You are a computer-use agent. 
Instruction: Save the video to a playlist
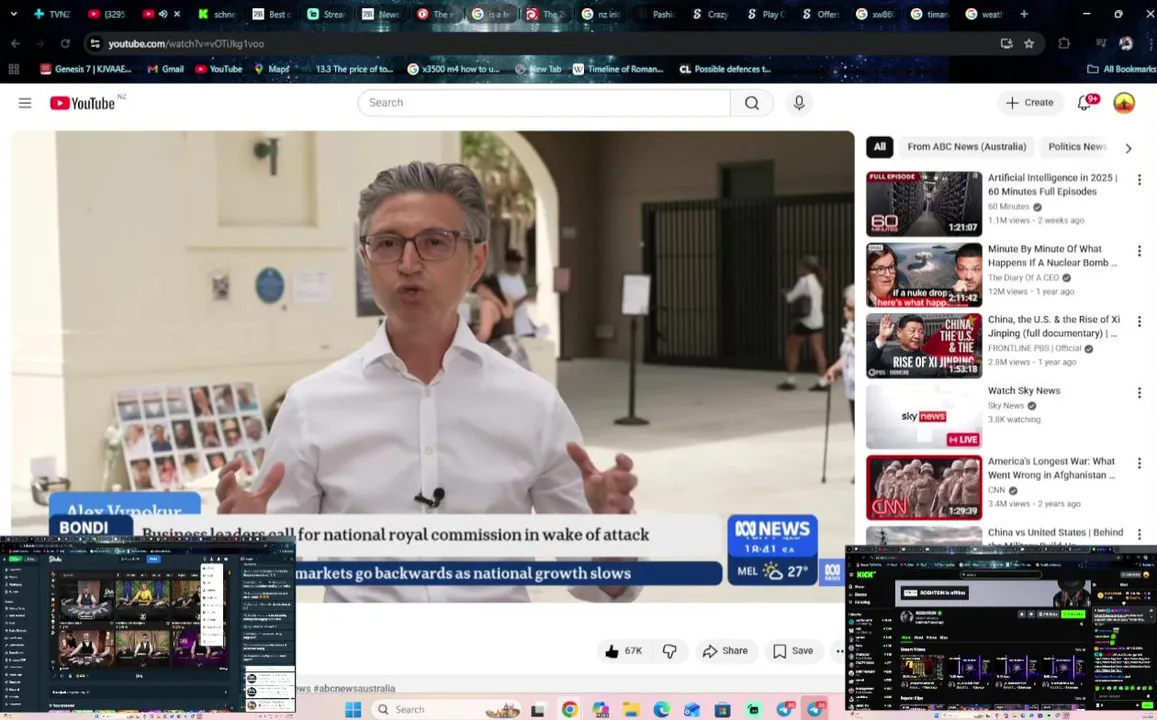tap(793, 651)
